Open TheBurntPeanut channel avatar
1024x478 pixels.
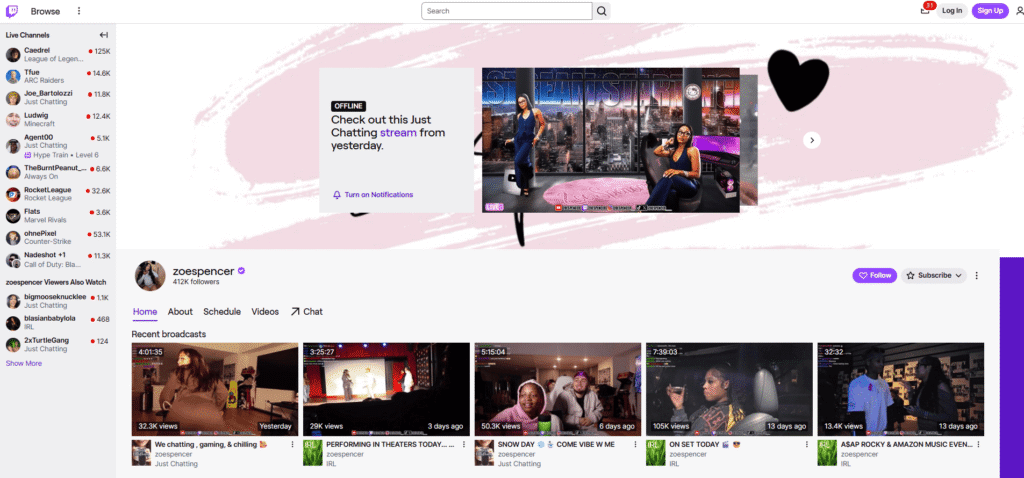[x=13, y=172]
